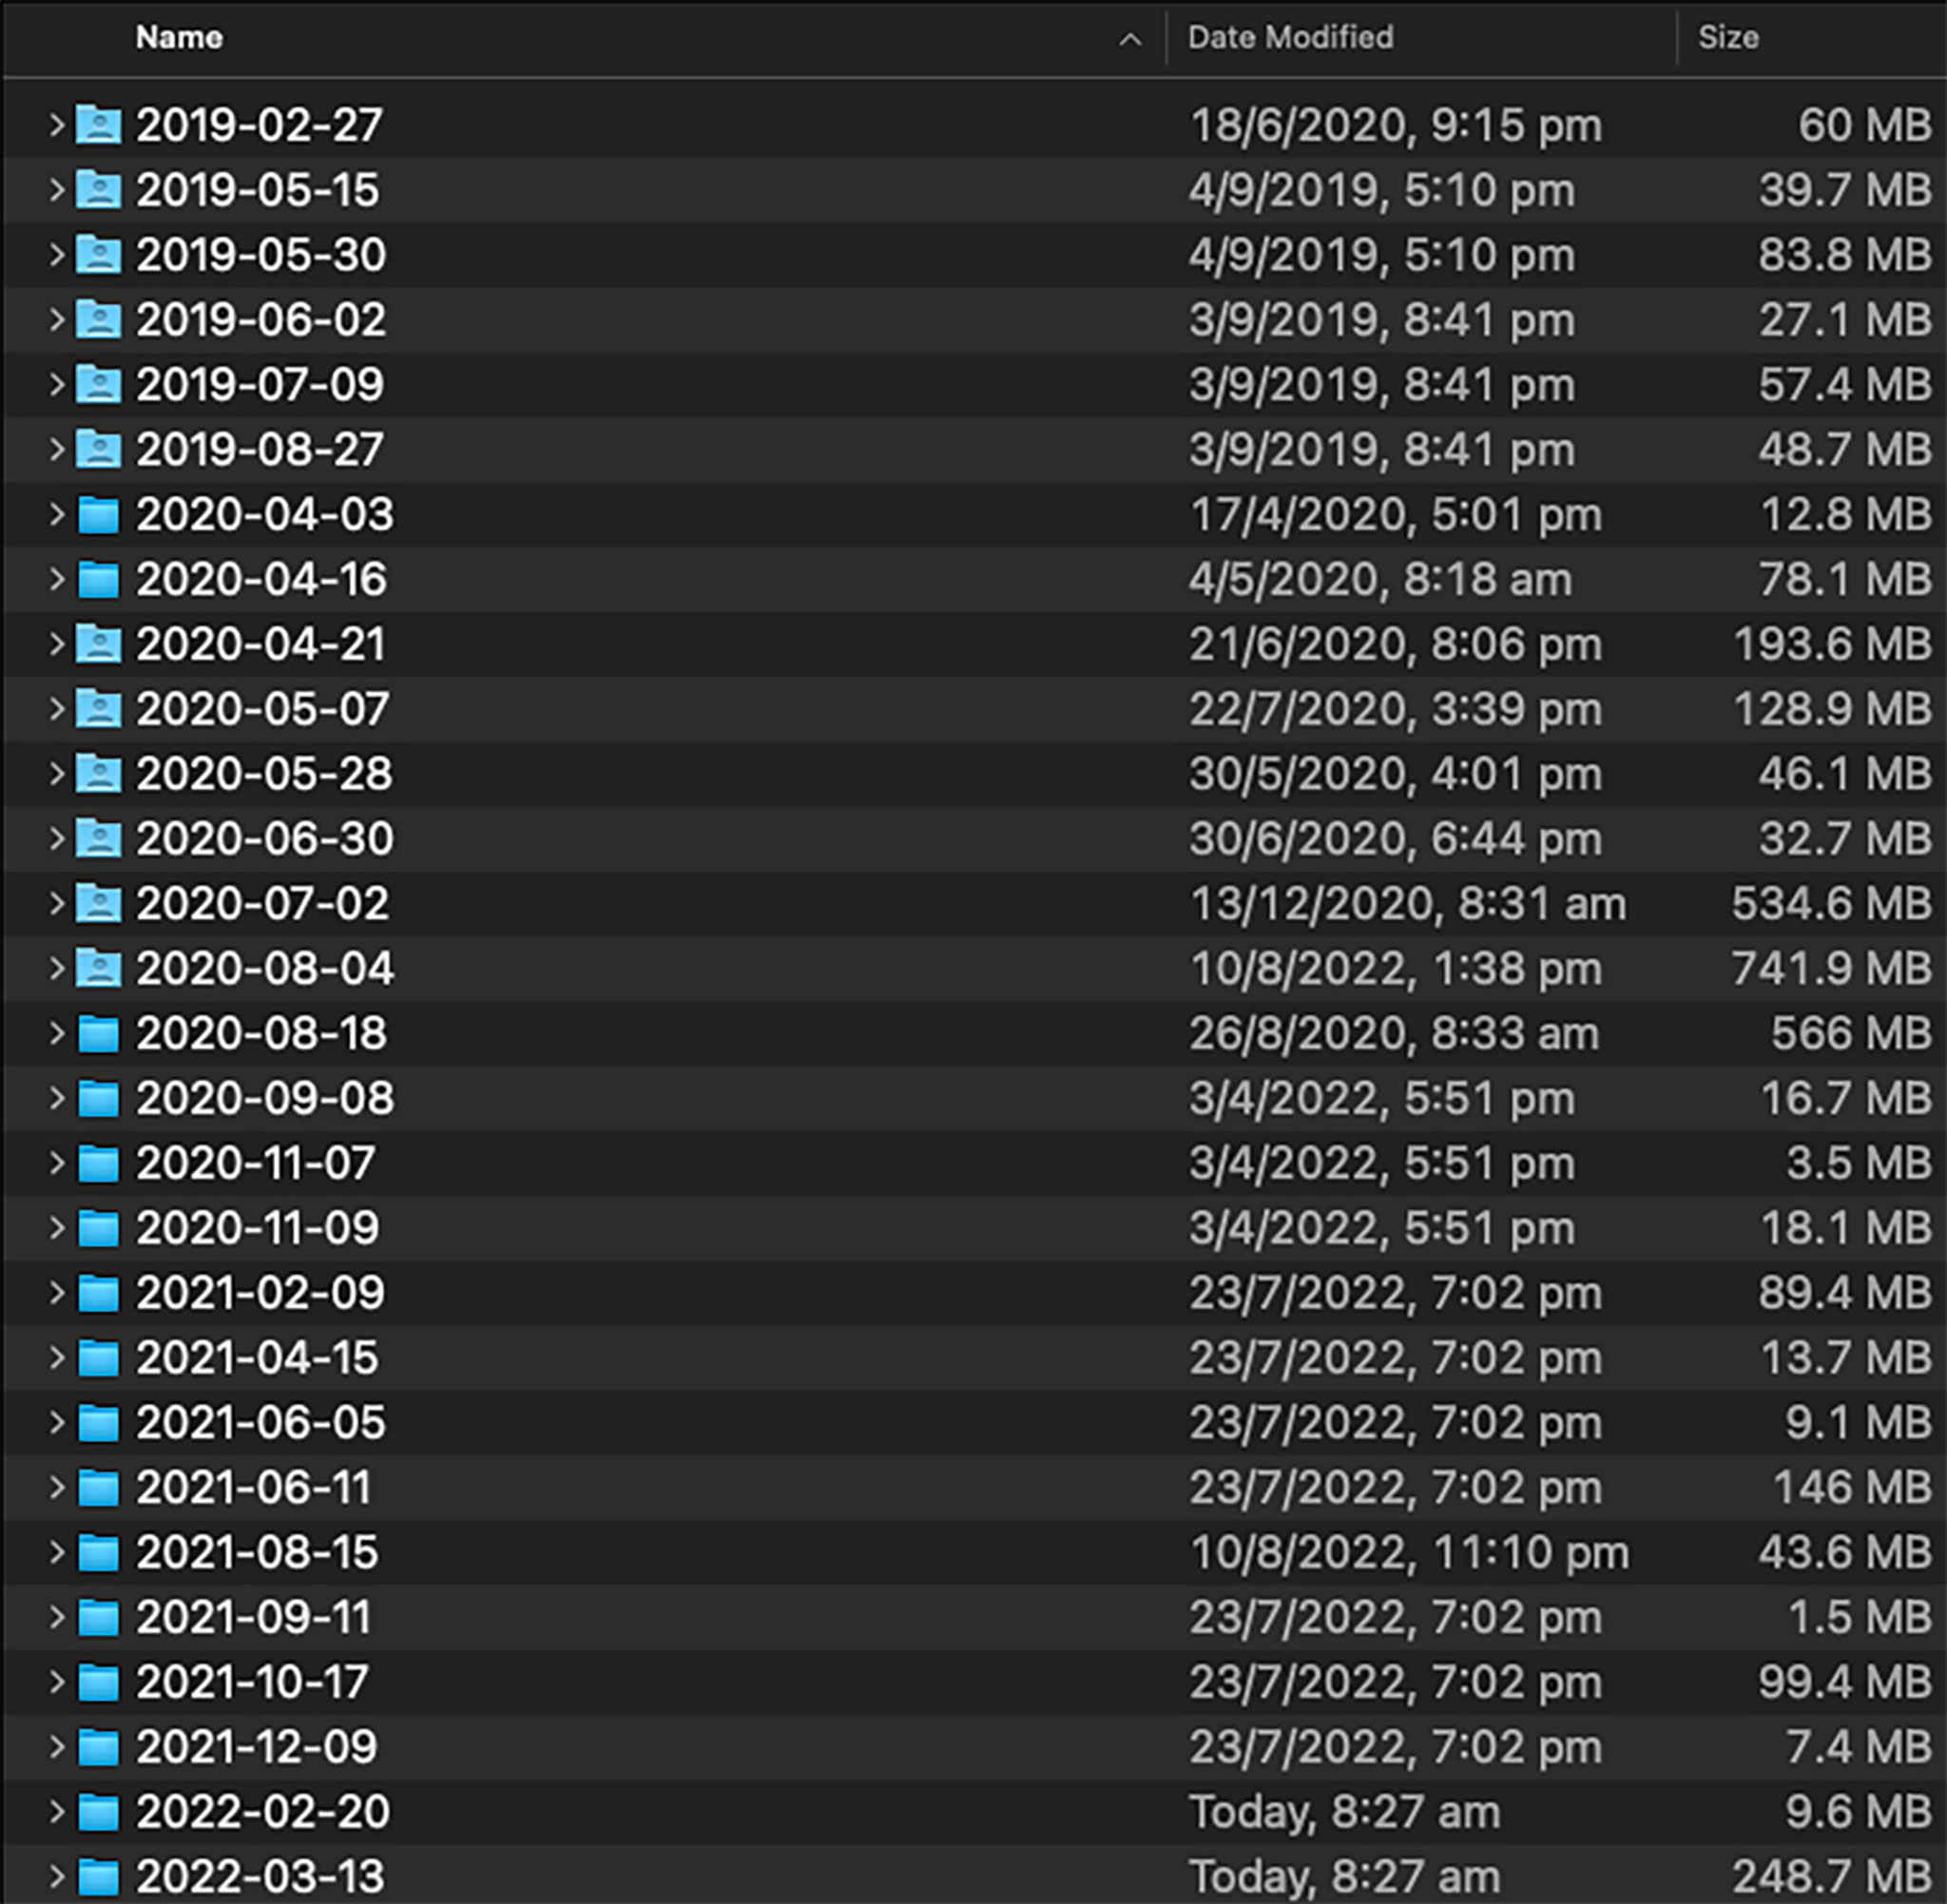
Task: Toggle the sort direction arrow in the Name column
Action: pyautogui.click(x=1130, y=40)
